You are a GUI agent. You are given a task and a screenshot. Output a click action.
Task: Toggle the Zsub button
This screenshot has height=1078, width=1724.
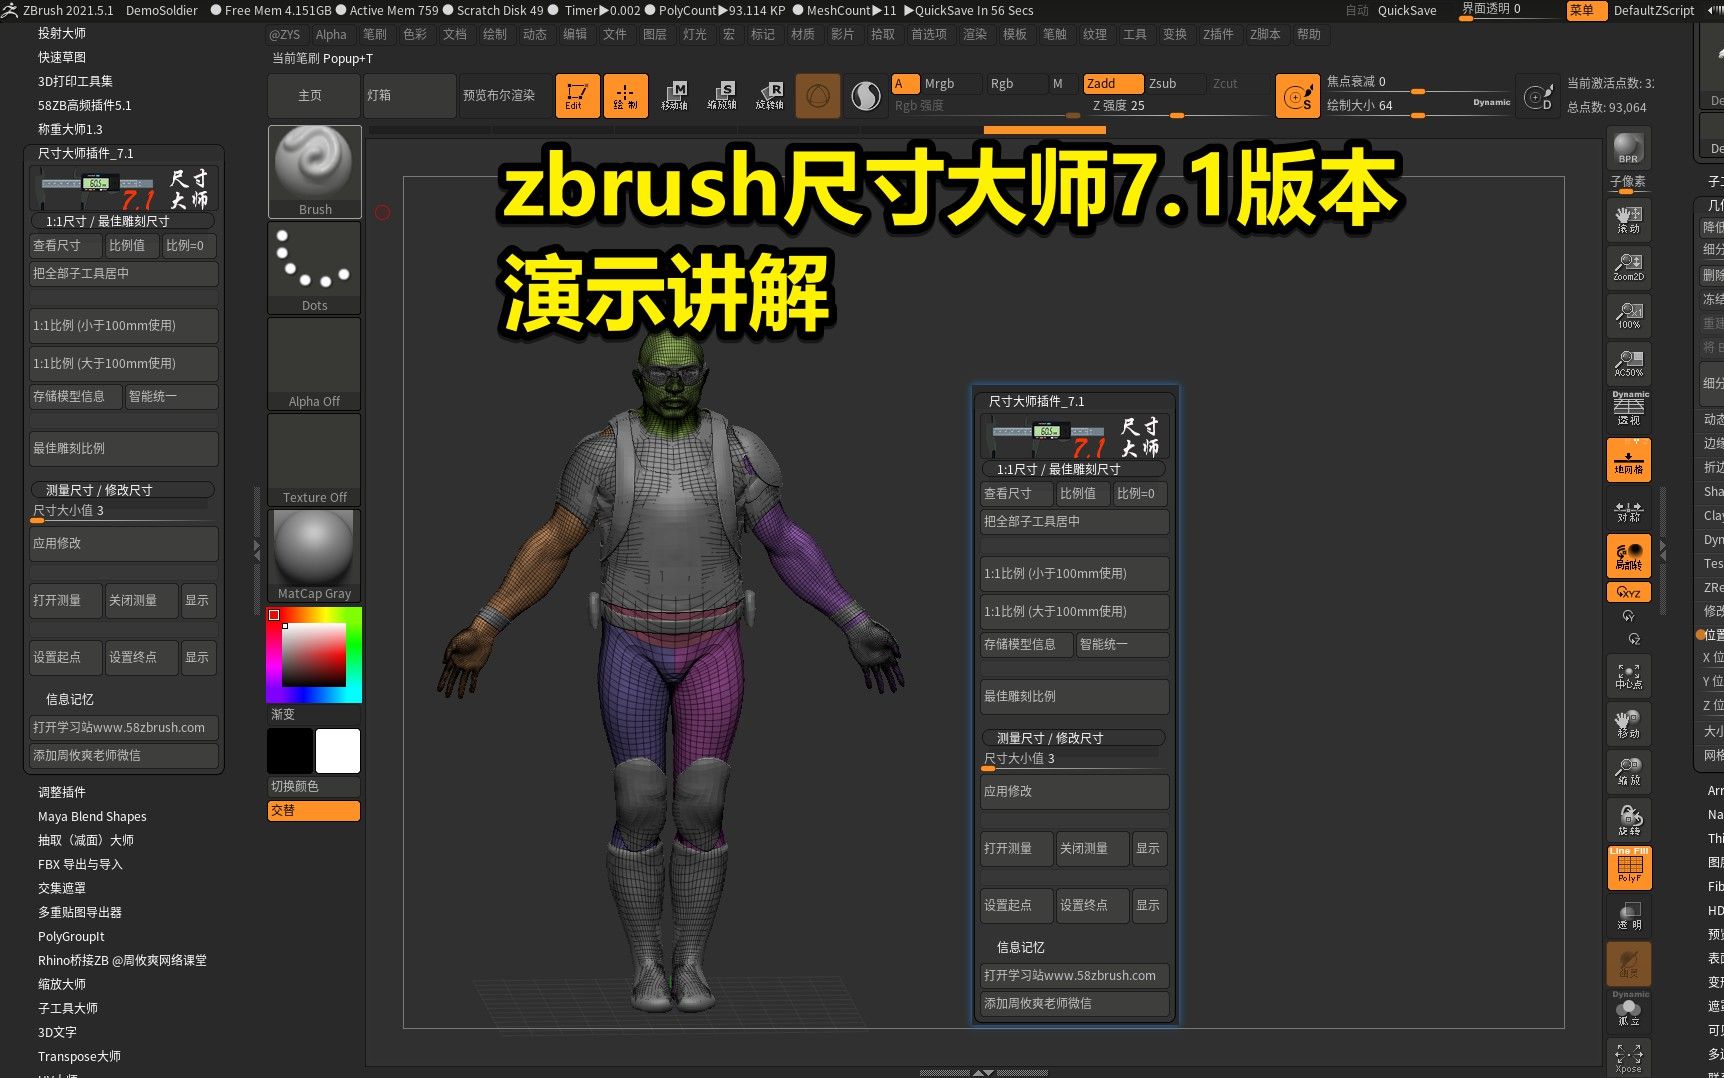(x=1174, y=84)
